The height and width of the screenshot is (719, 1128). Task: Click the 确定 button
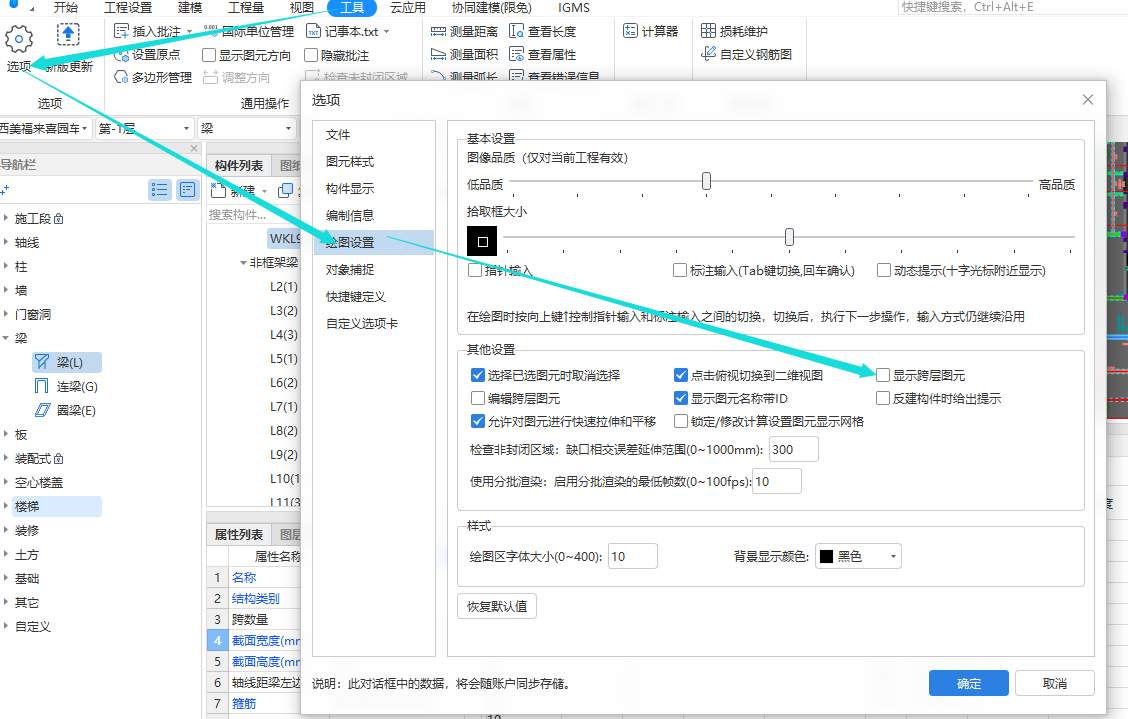(x=968, y=683)
